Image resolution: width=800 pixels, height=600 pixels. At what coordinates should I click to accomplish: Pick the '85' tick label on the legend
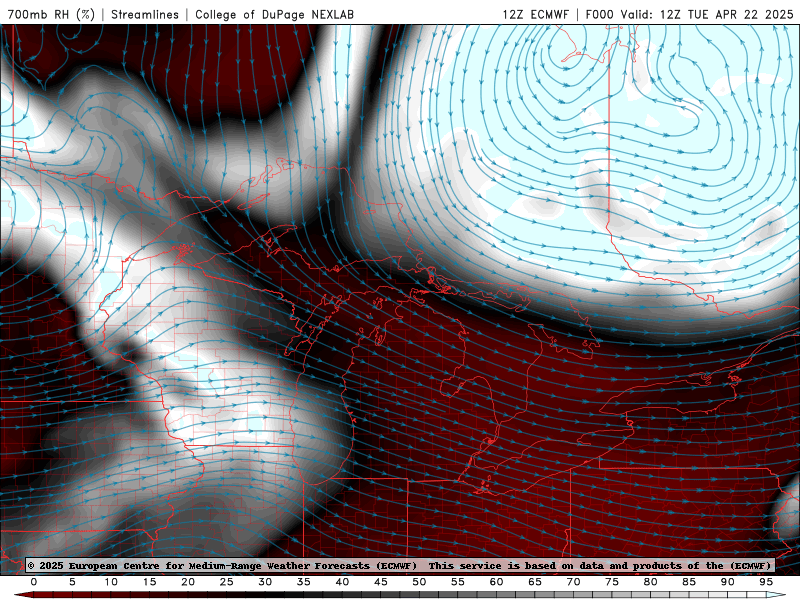coord(689,582)
